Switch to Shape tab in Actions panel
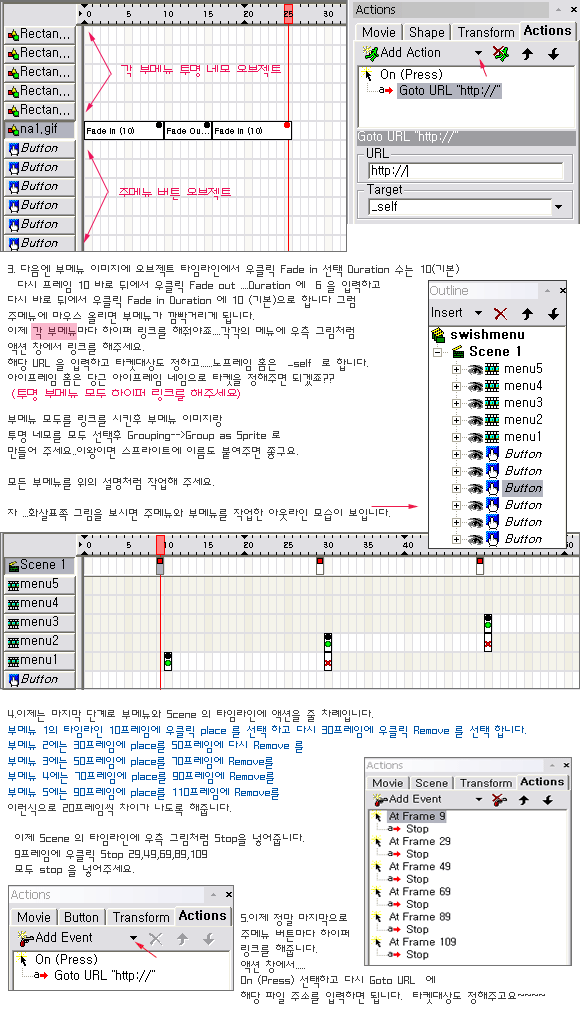This screenshot has width=580, height=1010. (x=427, y=32)
